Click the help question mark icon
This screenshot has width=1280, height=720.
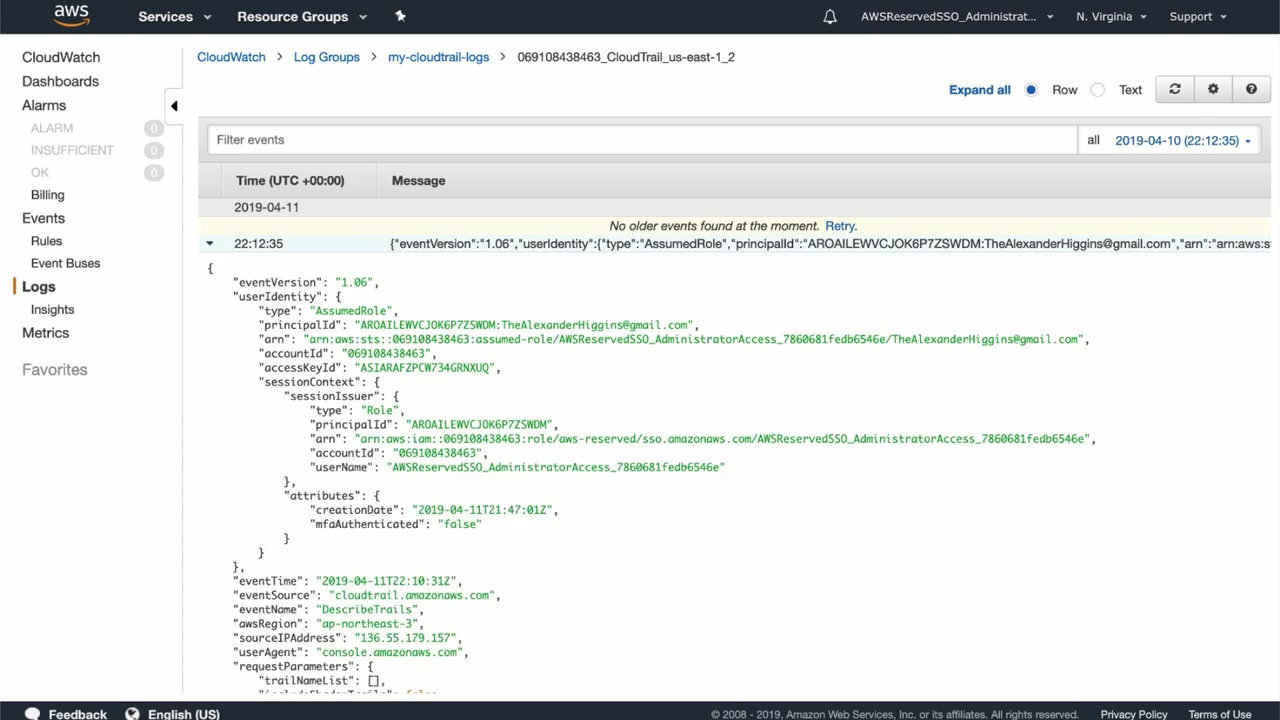[x=1251, y=89]
